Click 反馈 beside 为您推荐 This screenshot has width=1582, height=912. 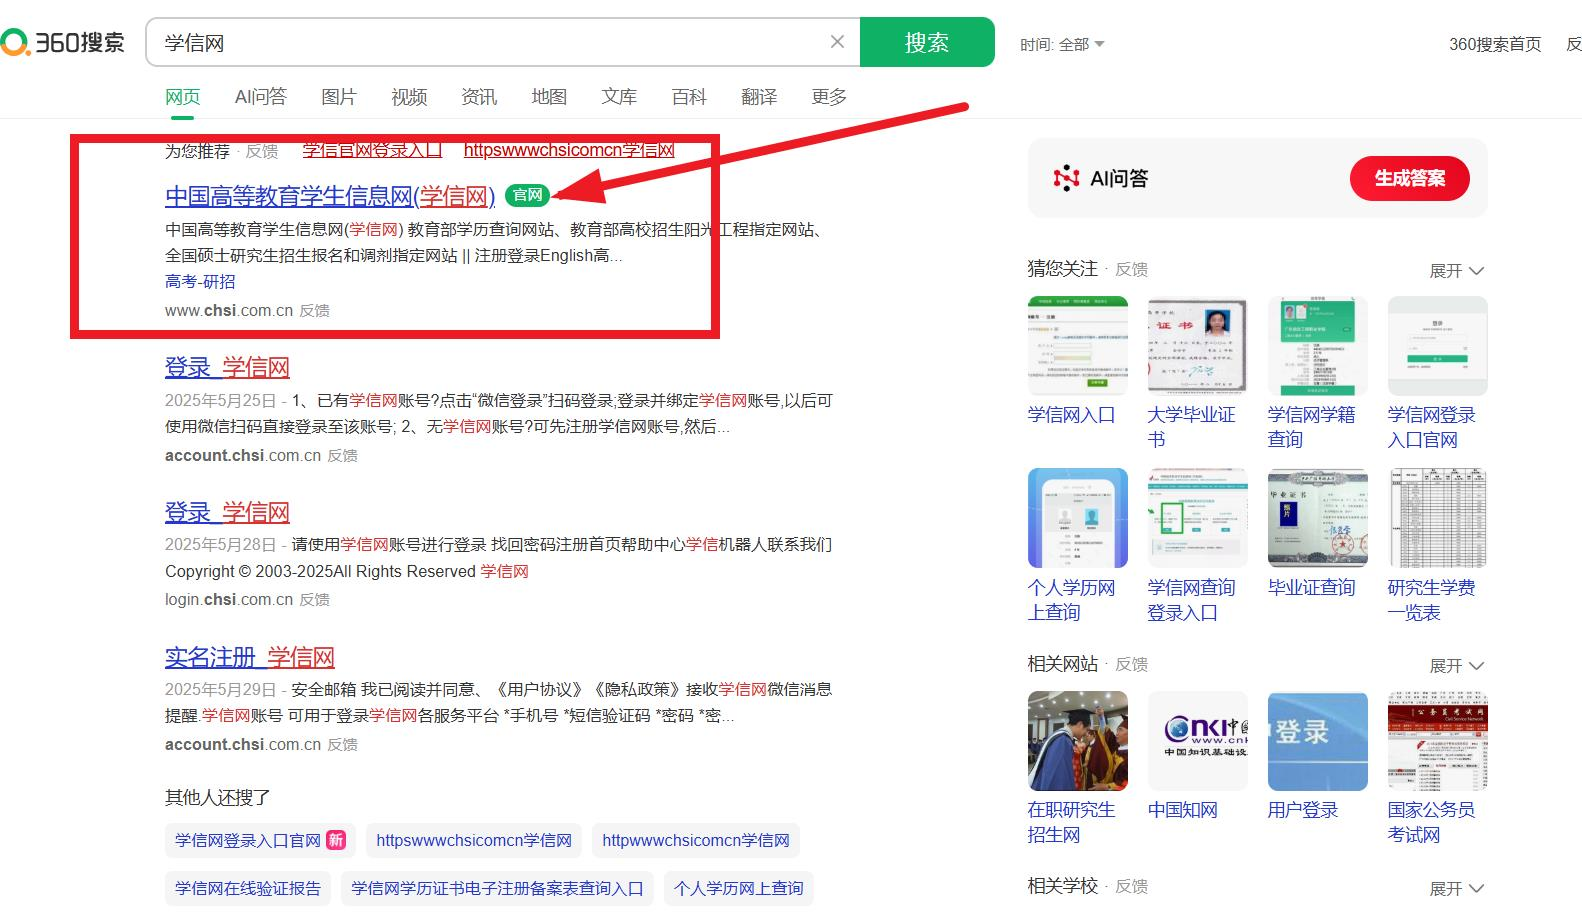coord(262,151)
